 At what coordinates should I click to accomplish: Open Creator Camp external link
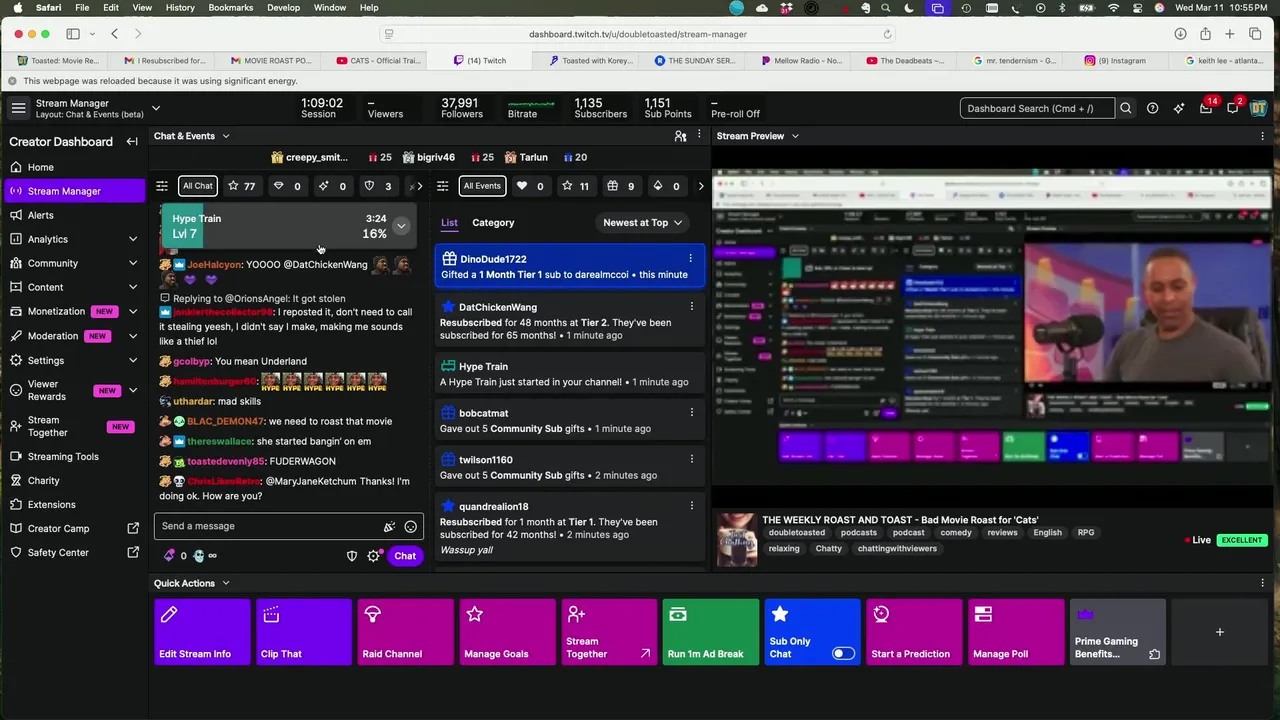[x=75, y=528]
